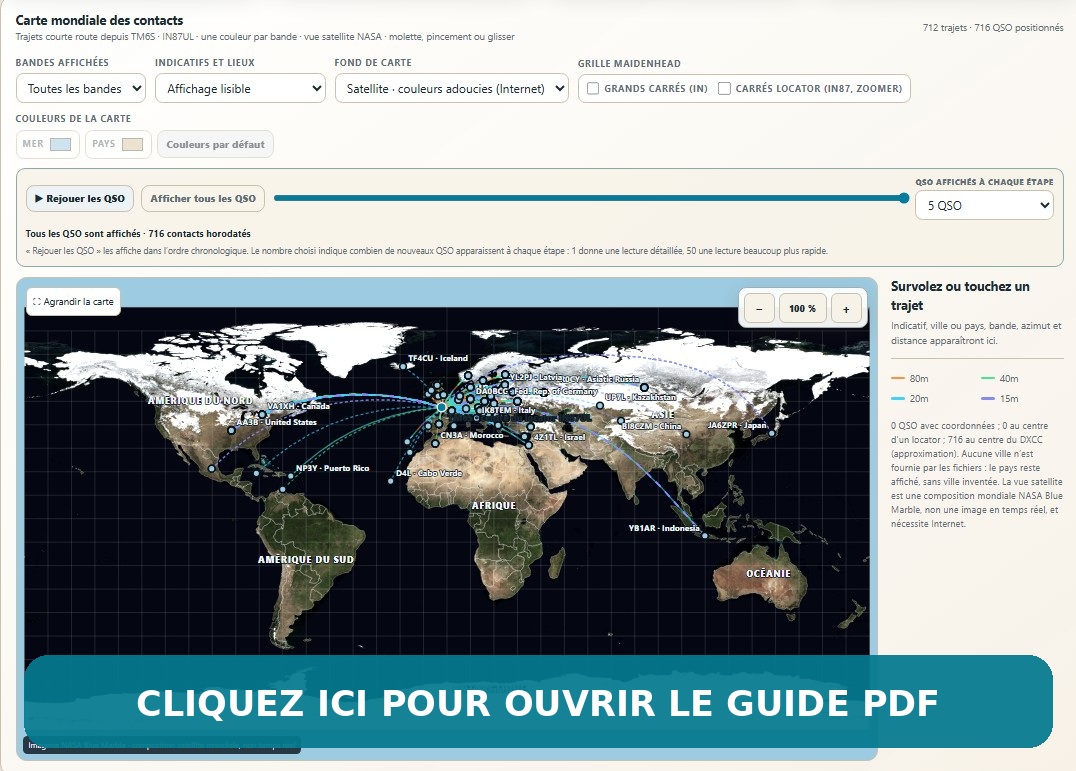Click Rejouer les QSO play button
The image size is (1076, 771).
point(80,198)
